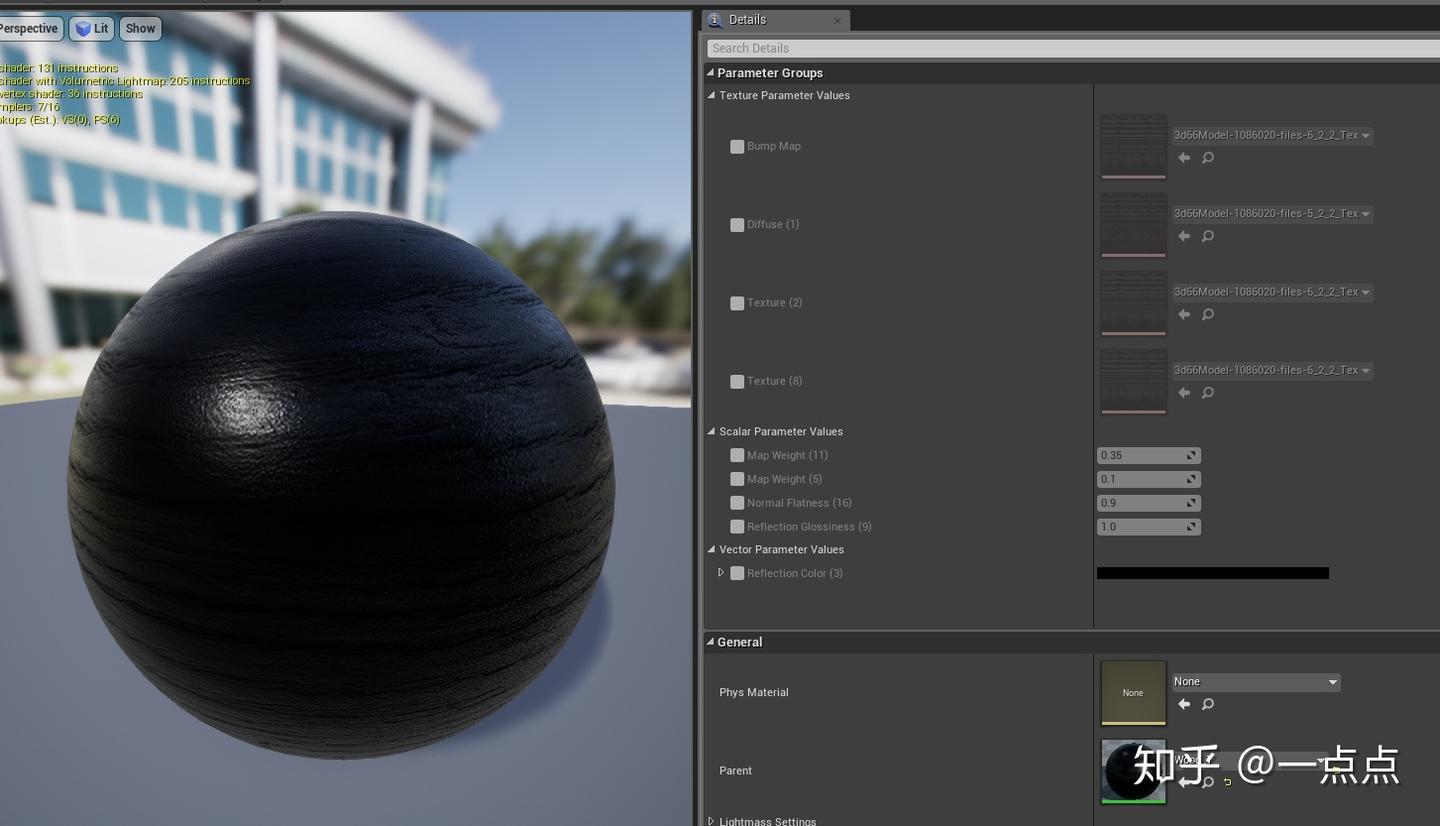Browse to the Phys Material asset

[1207, 704]
